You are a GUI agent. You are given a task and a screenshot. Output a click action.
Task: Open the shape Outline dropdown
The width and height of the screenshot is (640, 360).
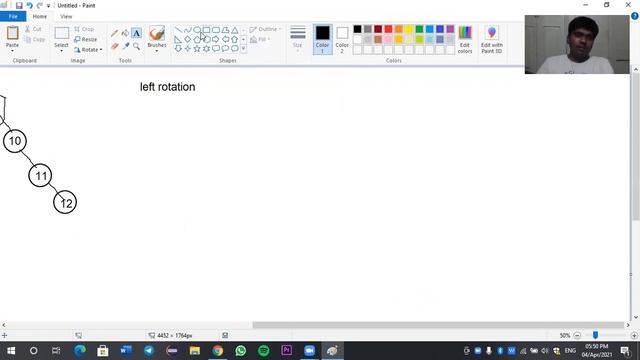point(265,29)
